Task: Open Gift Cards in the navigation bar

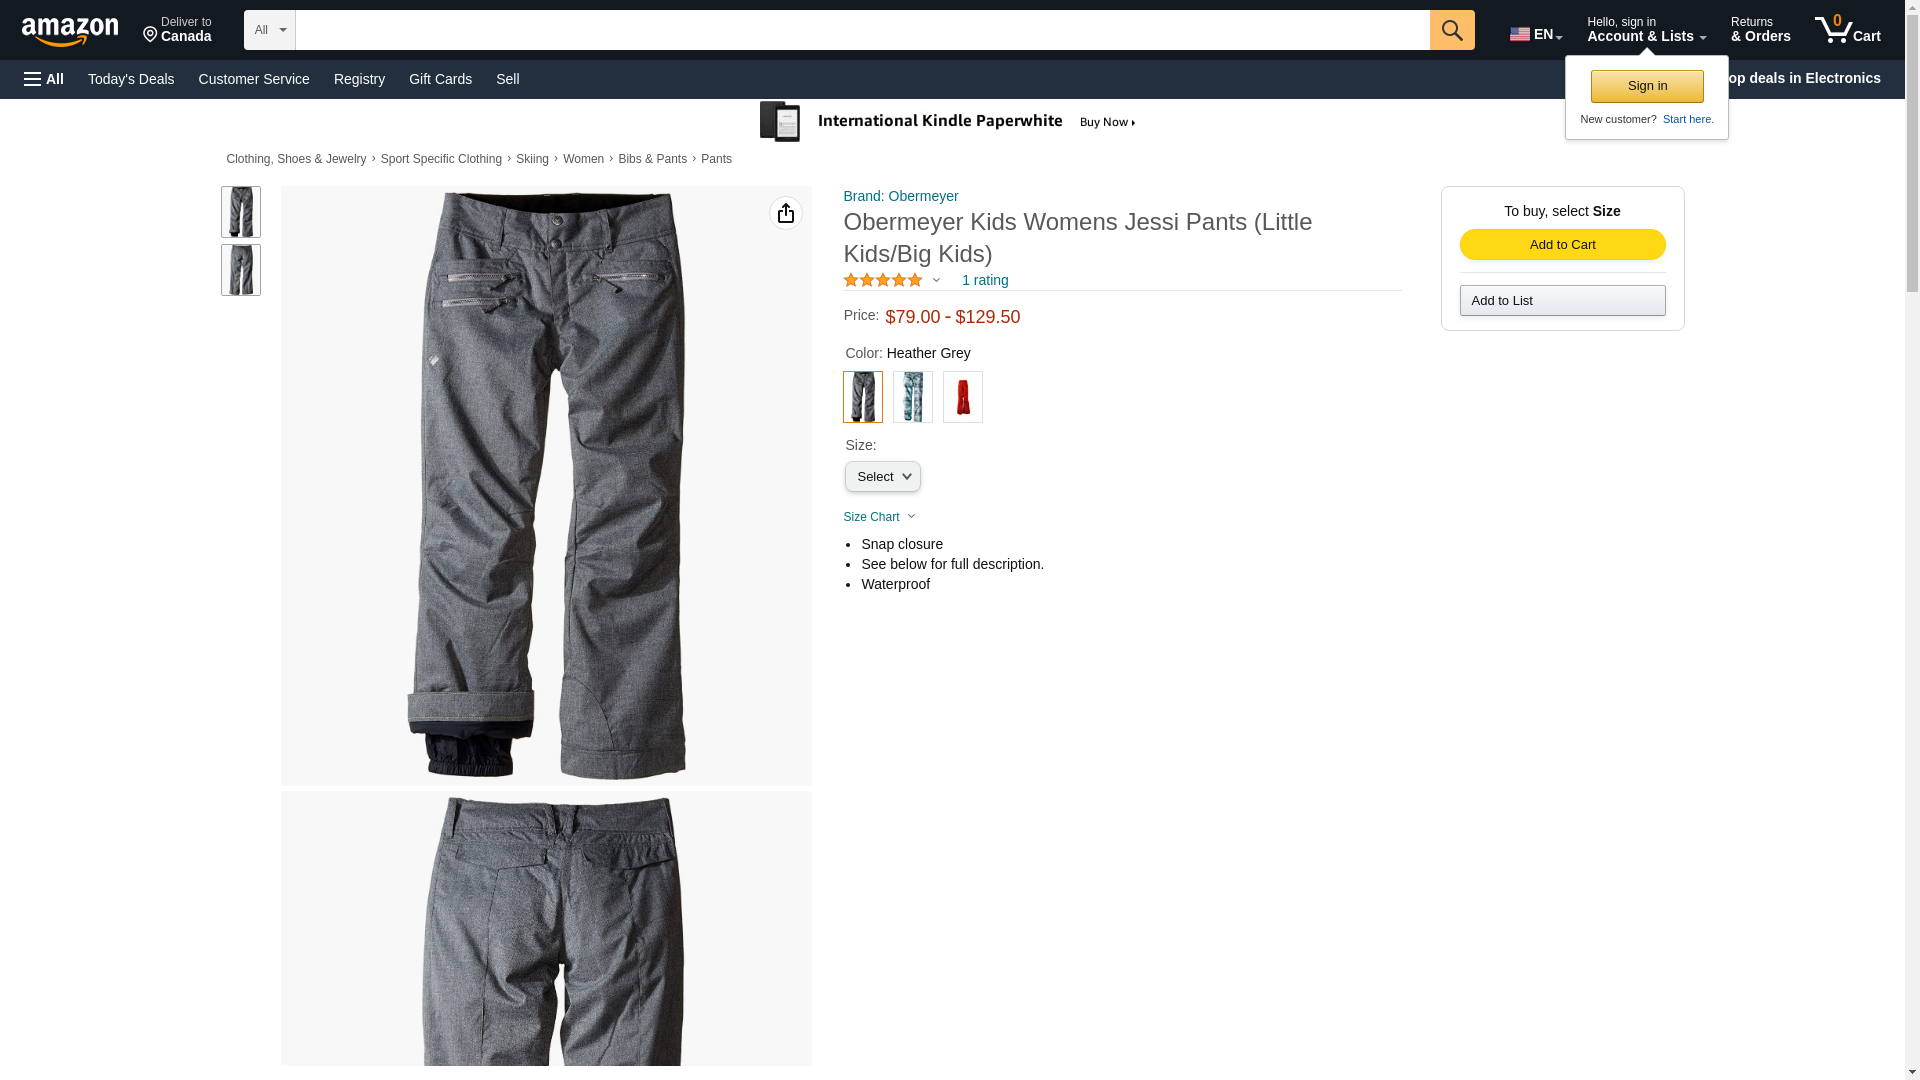Action: [440, 79]
